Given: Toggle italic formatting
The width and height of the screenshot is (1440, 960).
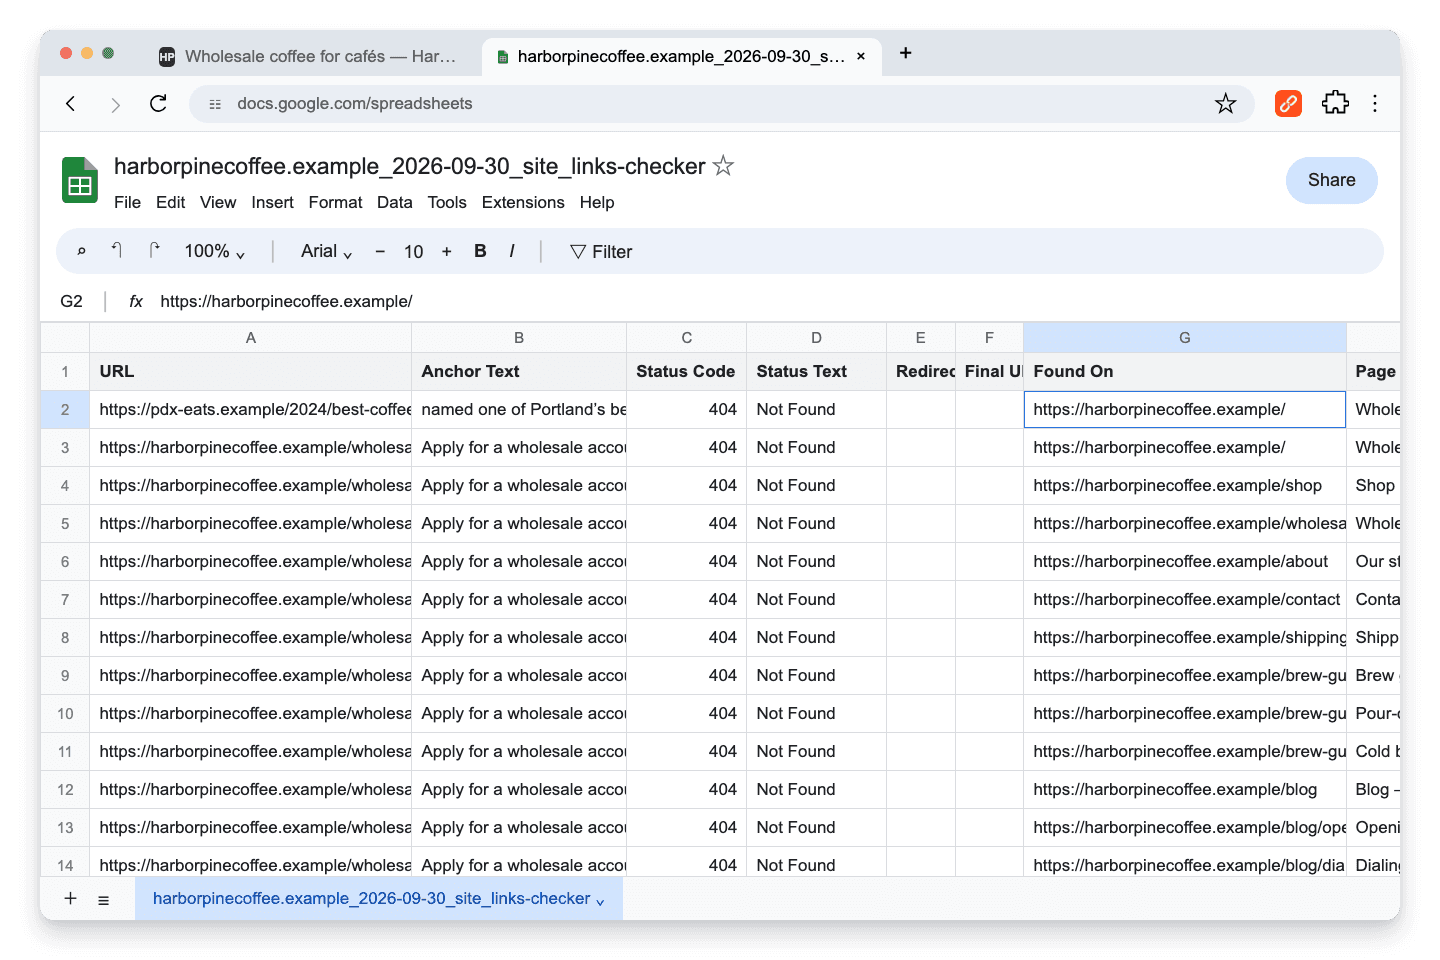Looking at the screenshot, I should (512, 251).
